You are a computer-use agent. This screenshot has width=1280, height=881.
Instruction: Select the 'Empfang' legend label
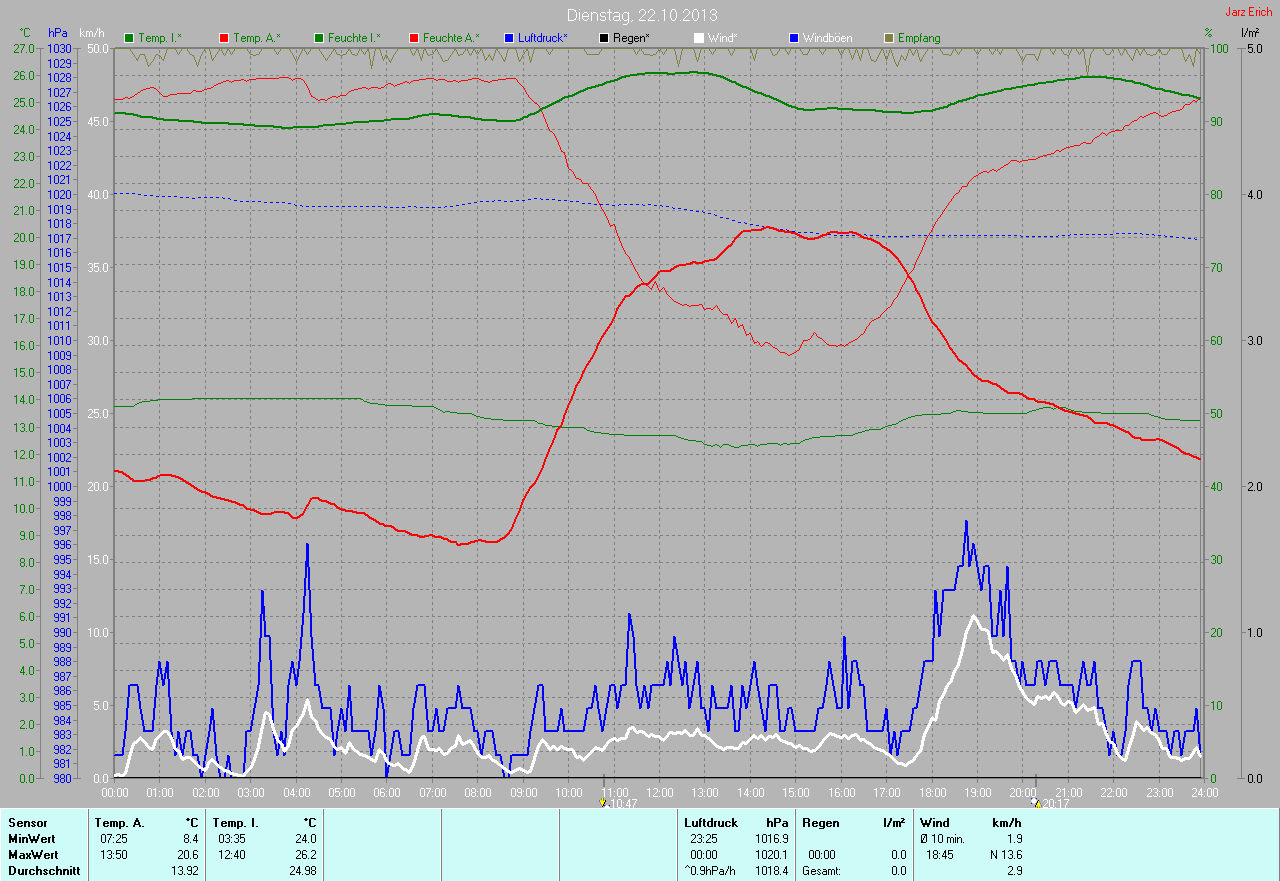[919, 38]
